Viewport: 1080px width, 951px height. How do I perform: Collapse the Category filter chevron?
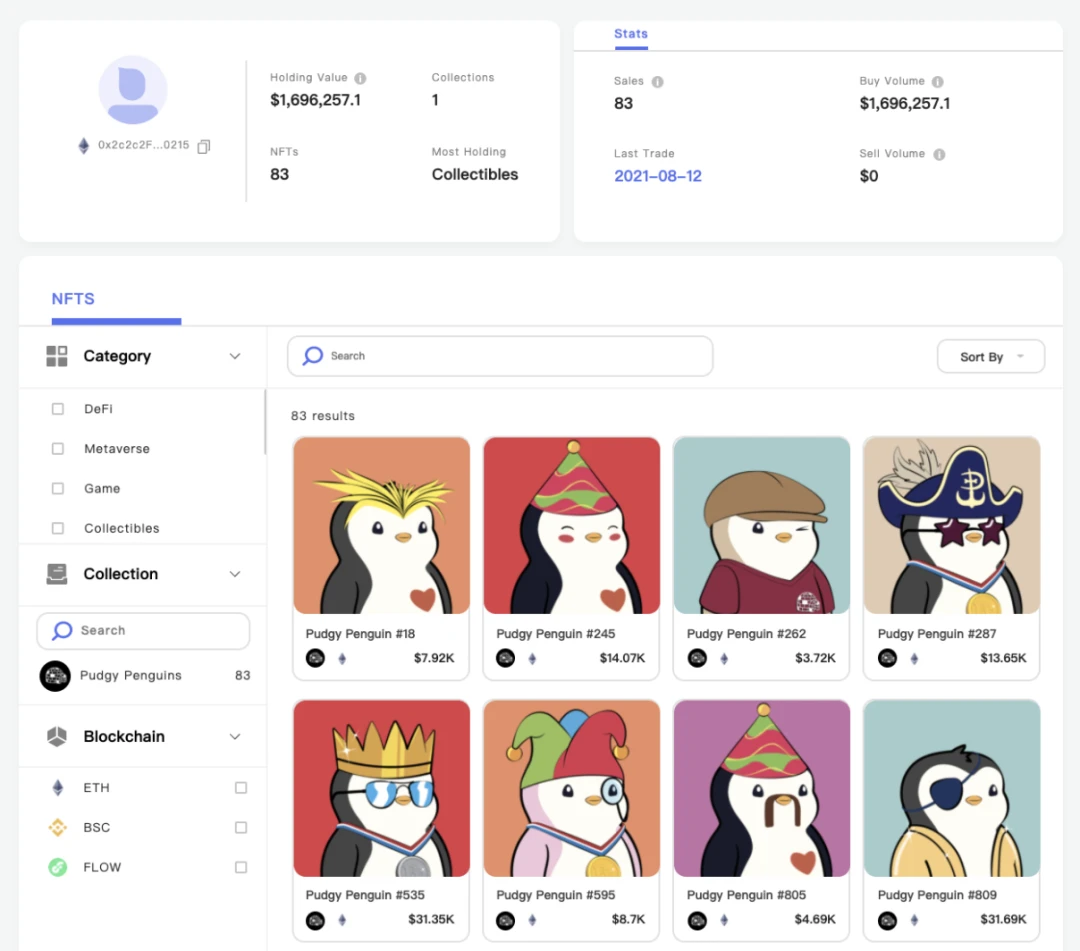pyautogui.click(x=235, y=356)
